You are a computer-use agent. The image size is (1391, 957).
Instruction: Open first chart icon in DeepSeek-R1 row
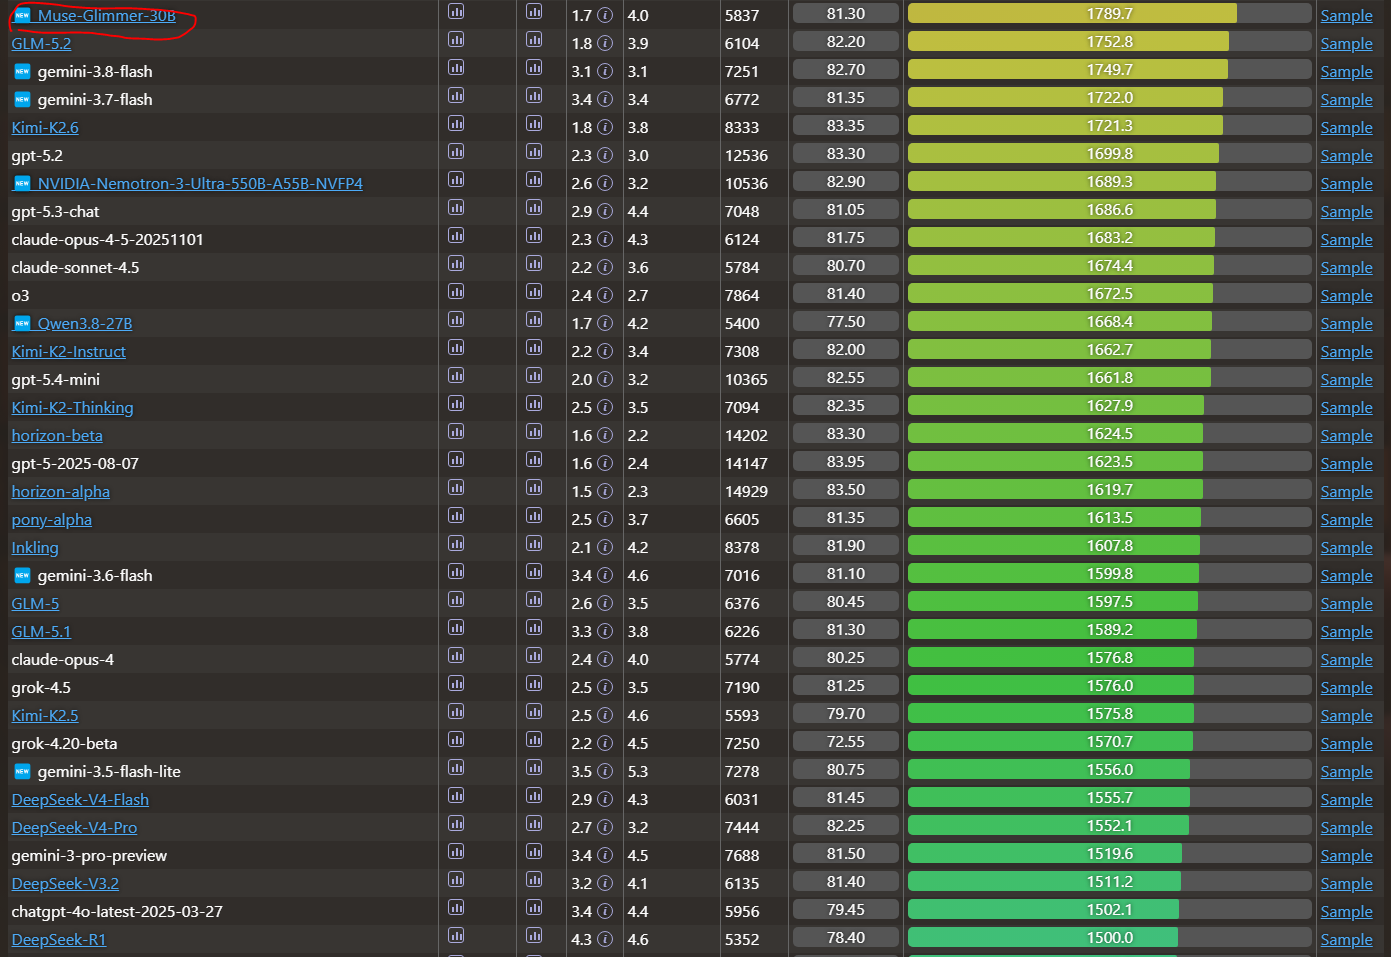point(456,936)
